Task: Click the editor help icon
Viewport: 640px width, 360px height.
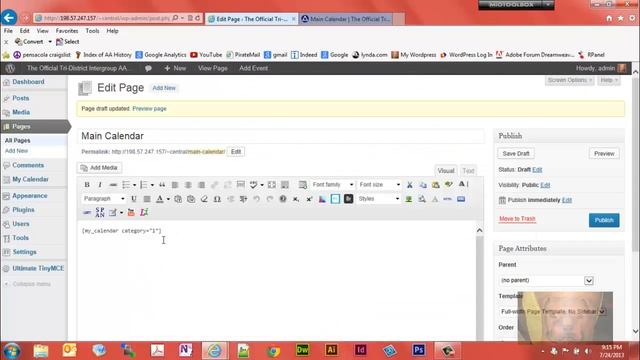Action: coord(283,199)
